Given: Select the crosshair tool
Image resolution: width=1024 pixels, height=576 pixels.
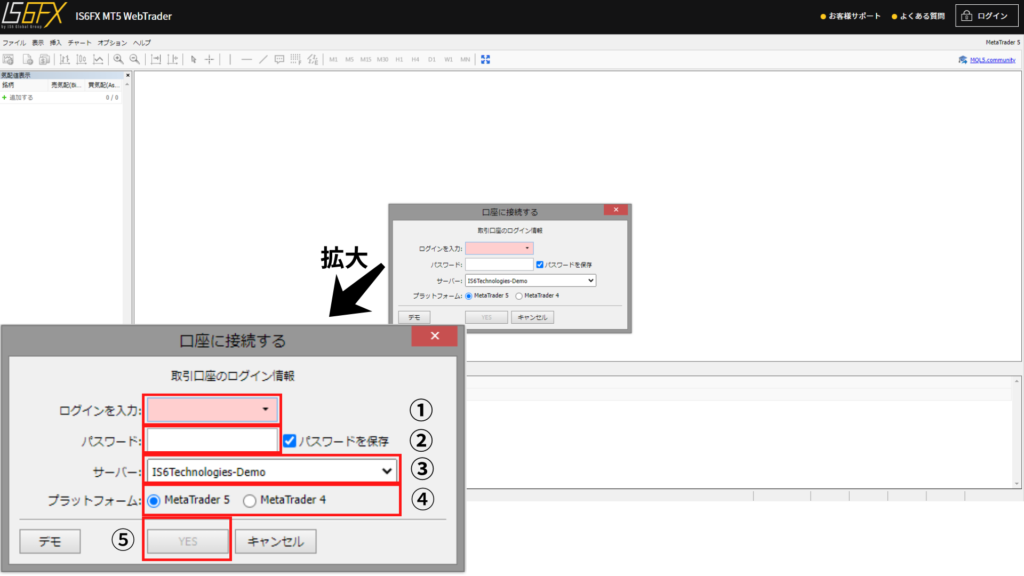Looking at the screenshot, I should 210,59.
